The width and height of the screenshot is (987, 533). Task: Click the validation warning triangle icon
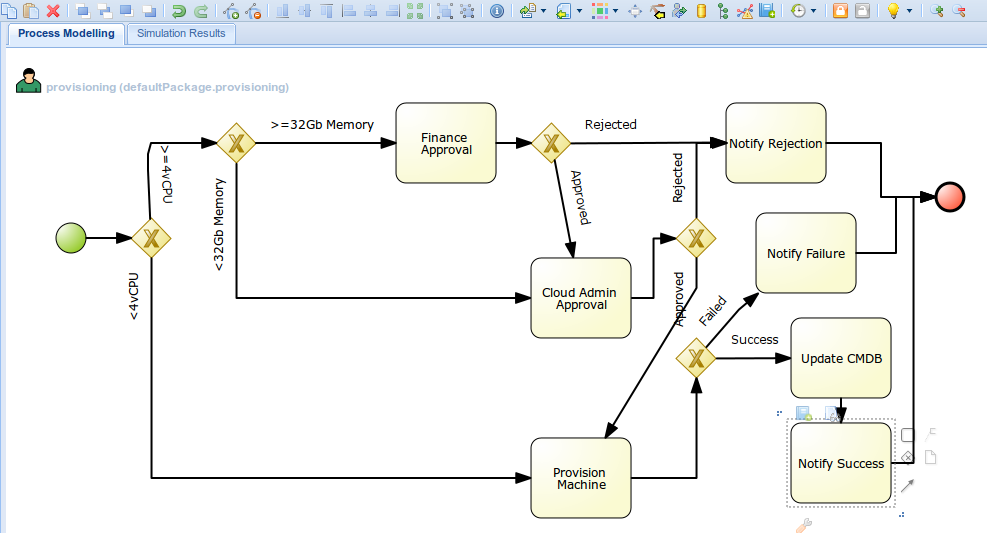745,10
